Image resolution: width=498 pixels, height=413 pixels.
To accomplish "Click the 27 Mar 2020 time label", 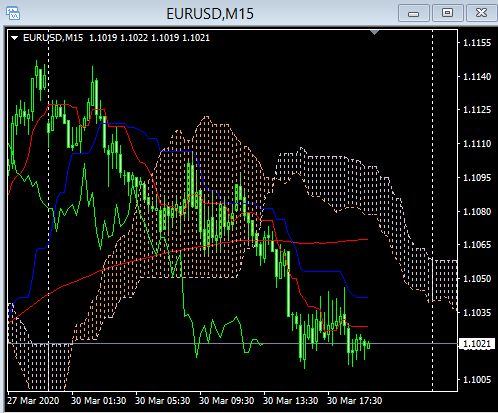I will pyautogui.click(x=33, y=400).
